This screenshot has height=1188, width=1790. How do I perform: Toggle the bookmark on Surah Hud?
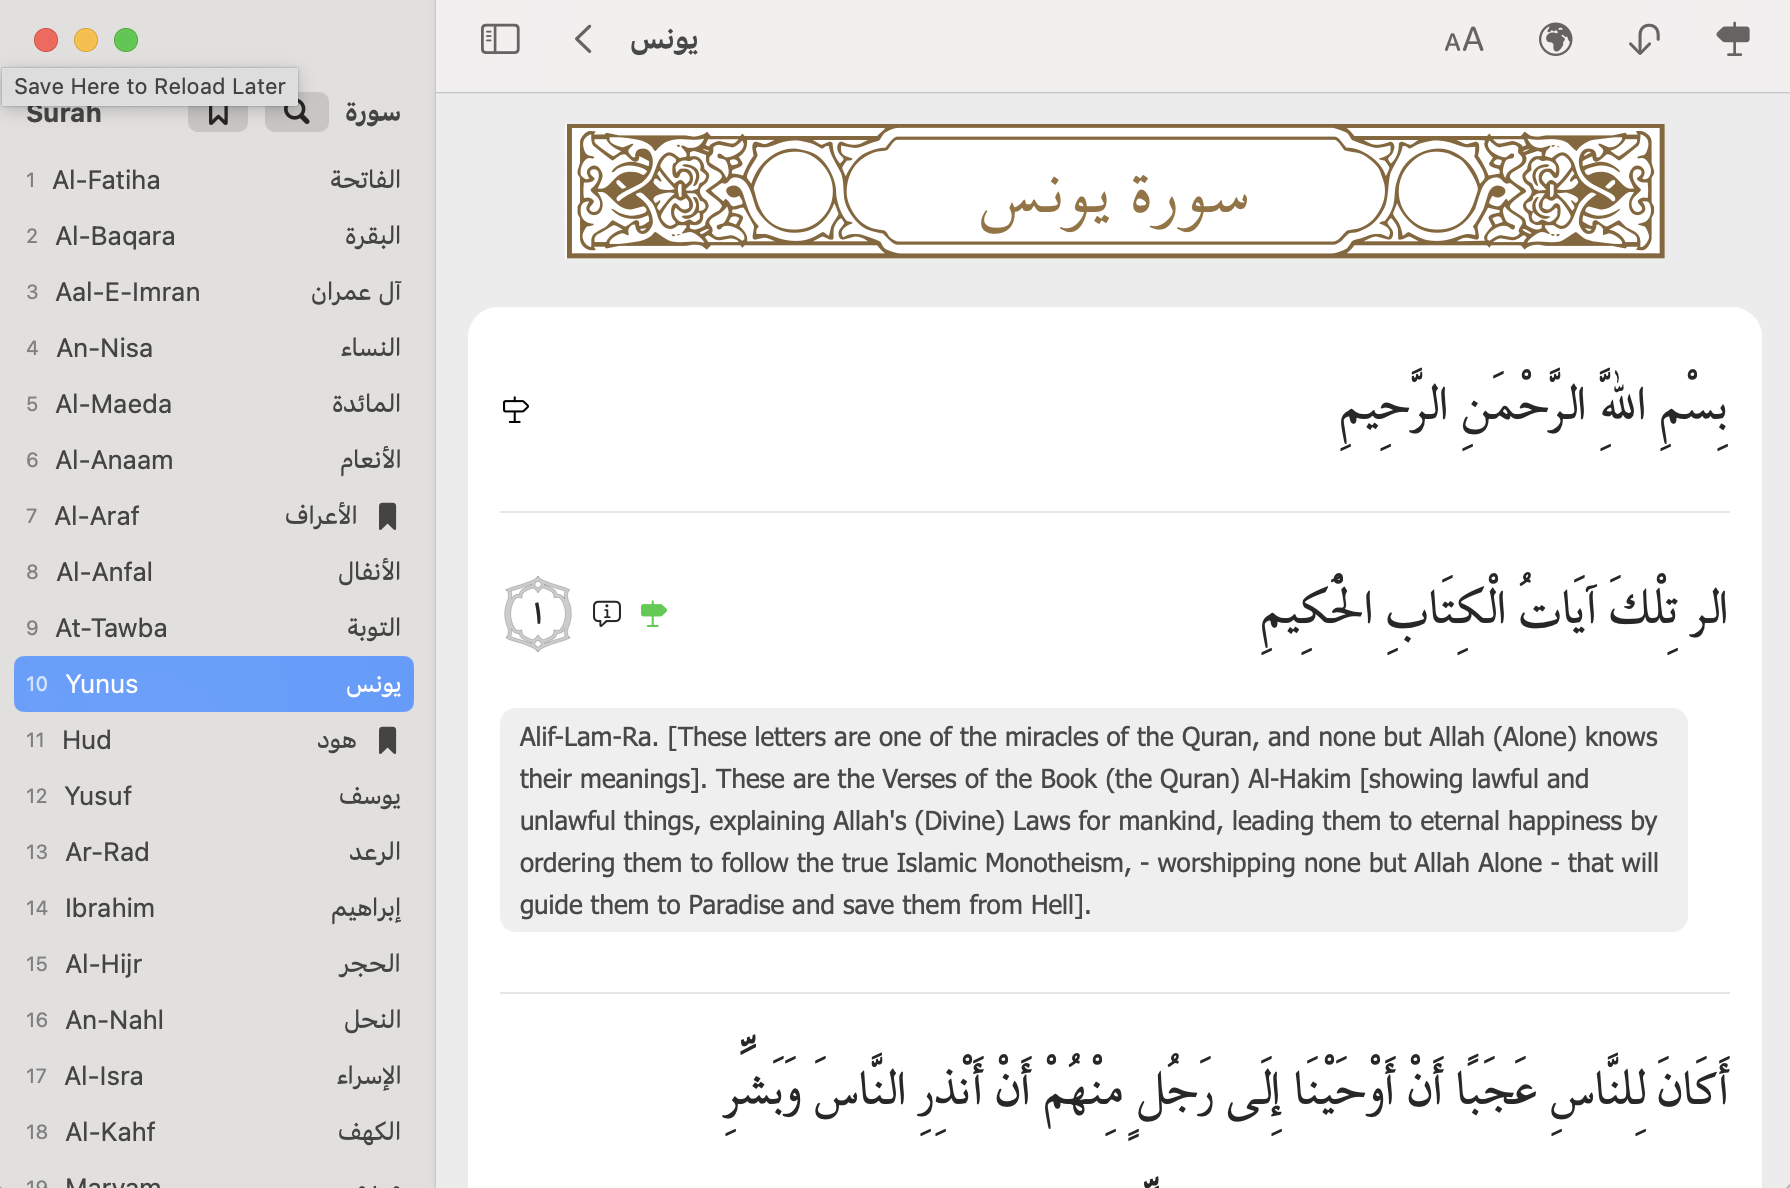click(388, 741)
